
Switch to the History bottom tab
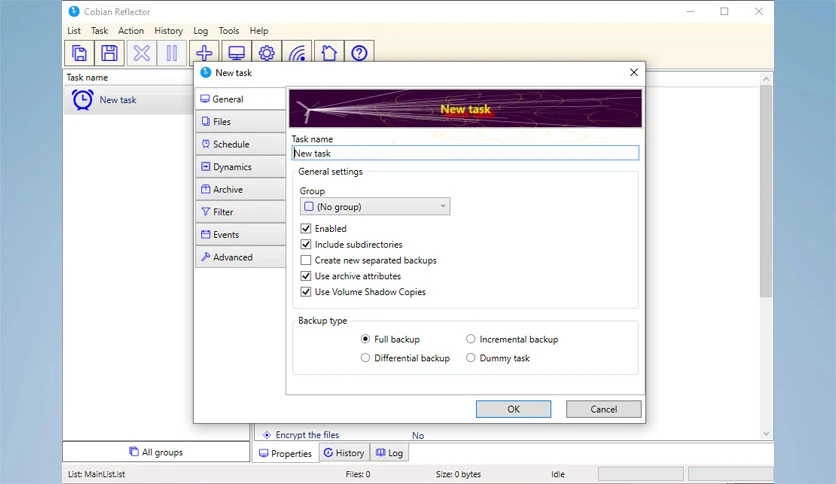coord(344,453)
